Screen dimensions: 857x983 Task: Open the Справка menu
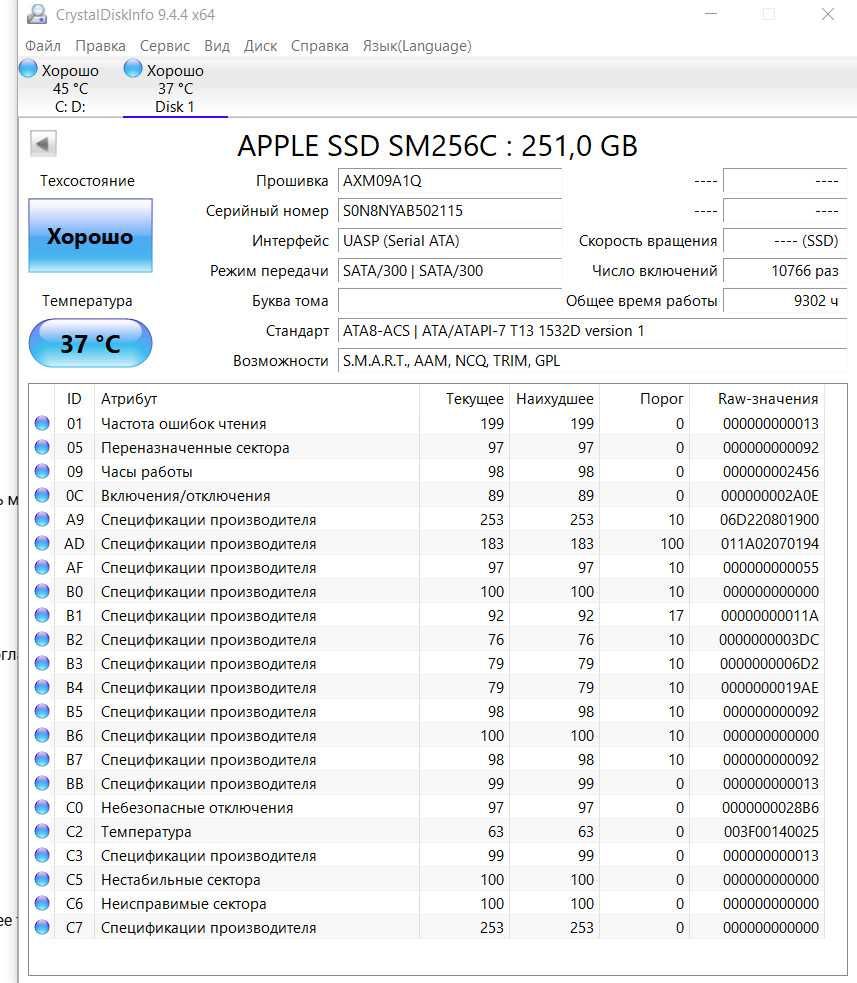coord(320,46)
